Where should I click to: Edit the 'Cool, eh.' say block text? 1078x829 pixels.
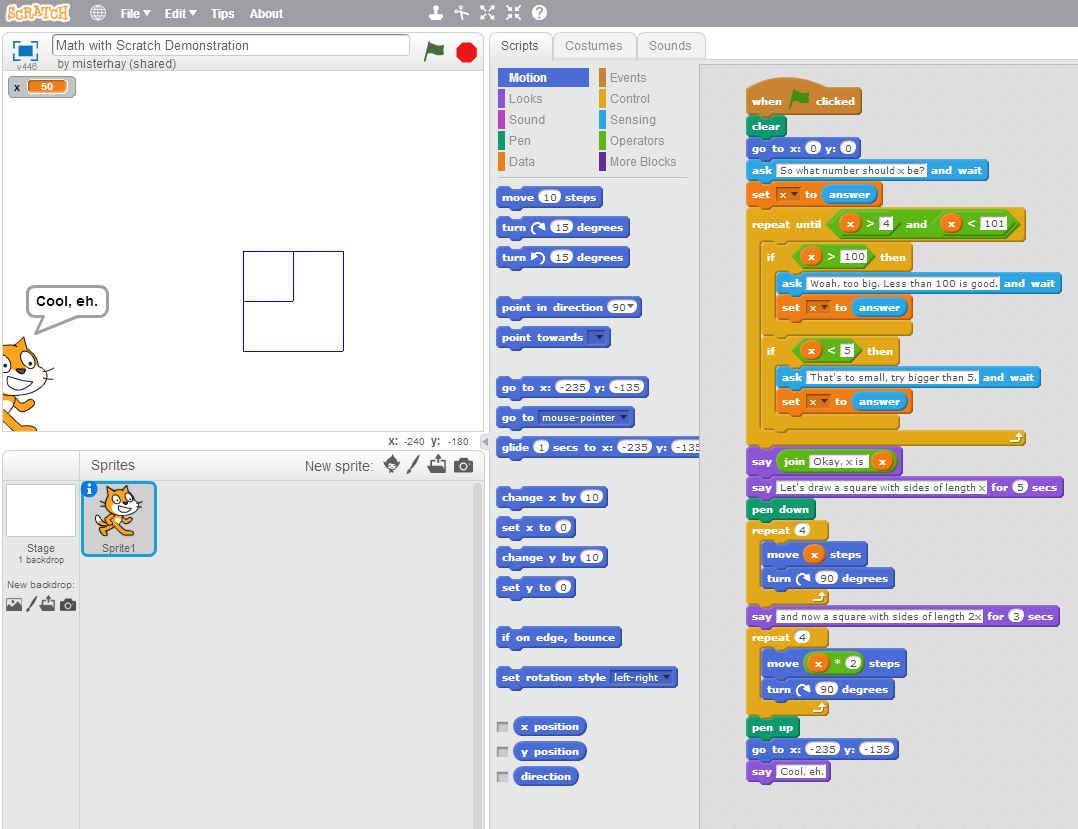pos(801,771)
